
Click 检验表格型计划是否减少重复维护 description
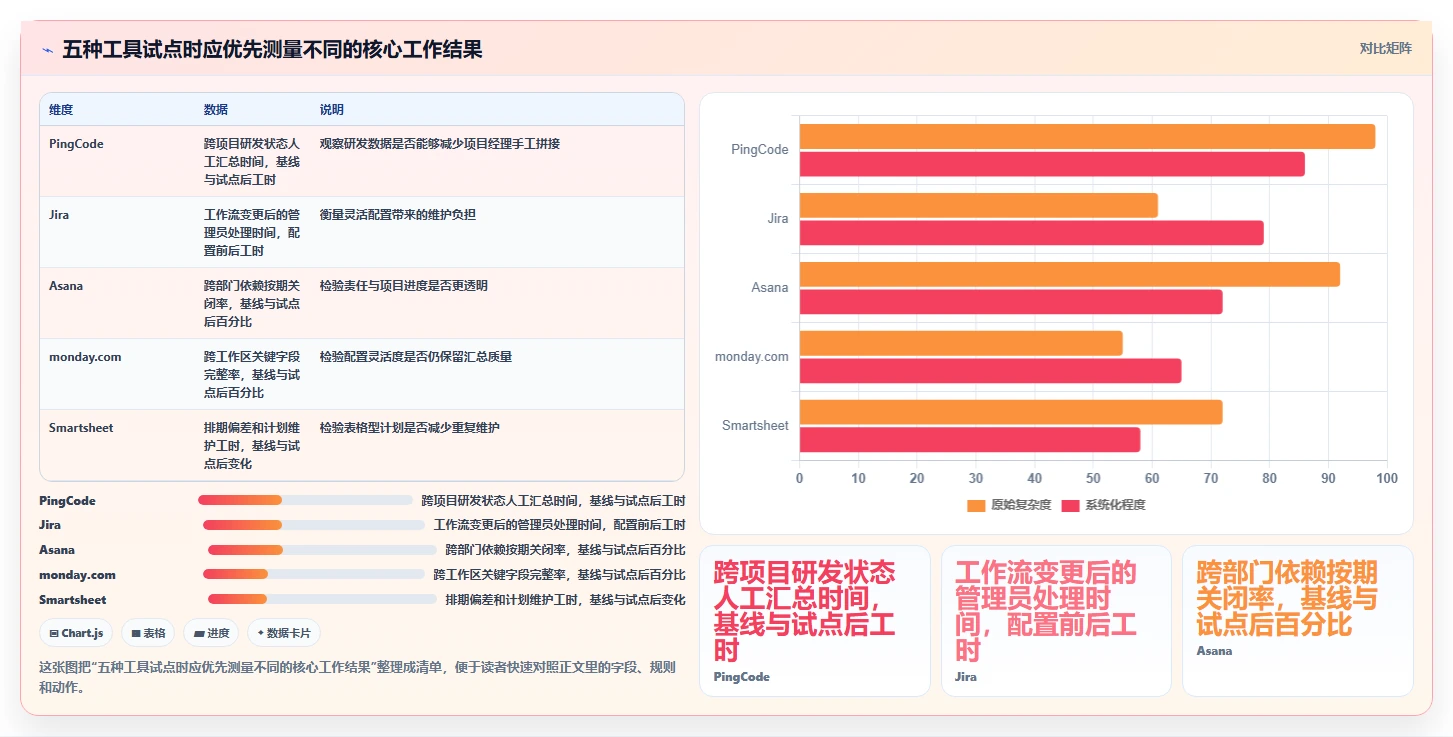click(x=410, y=428)
